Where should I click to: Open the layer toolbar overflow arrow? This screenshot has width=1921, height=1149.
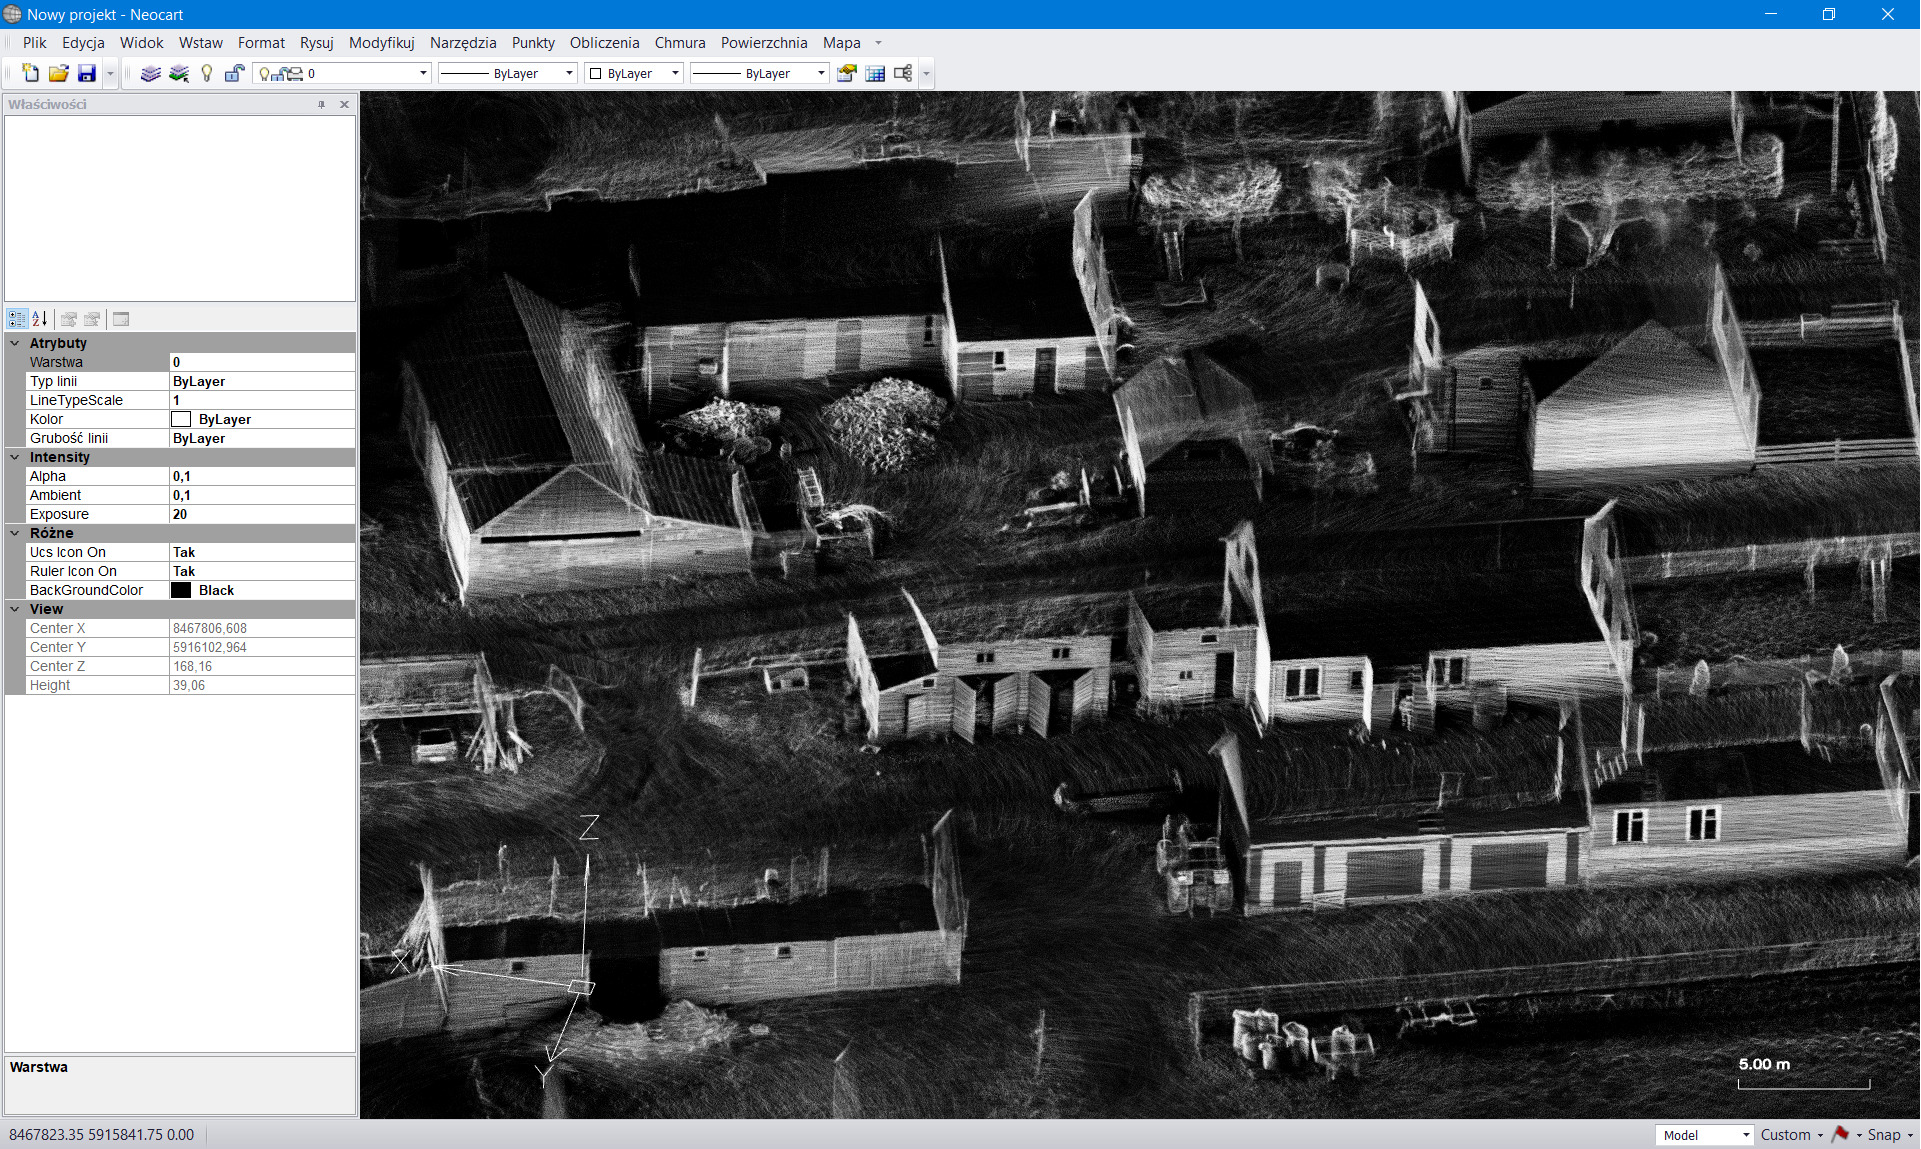[926, 73]
